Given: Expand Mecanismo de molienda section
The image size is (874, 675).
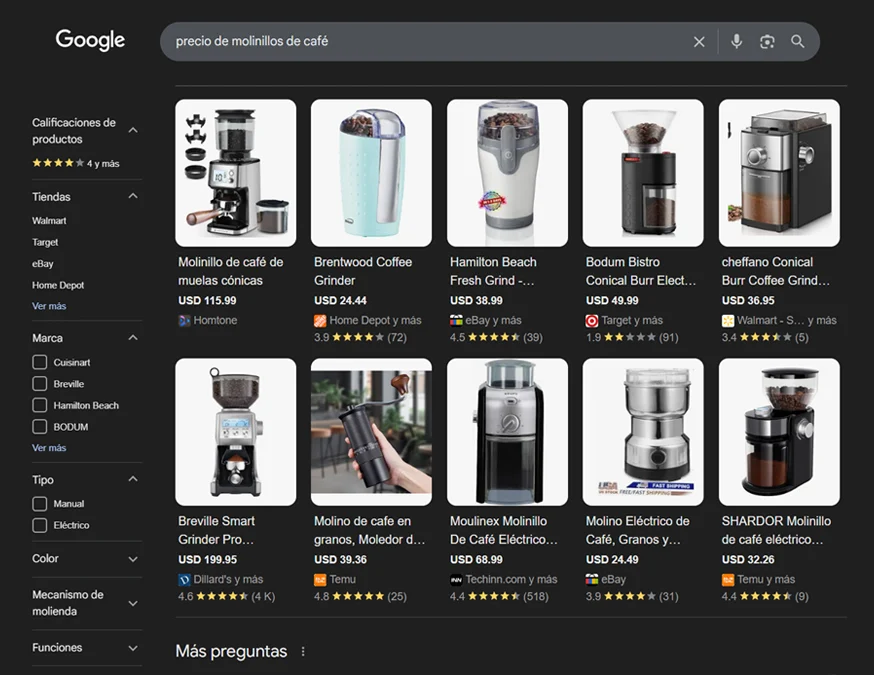Looking at the screenshot, I should 133,603.
